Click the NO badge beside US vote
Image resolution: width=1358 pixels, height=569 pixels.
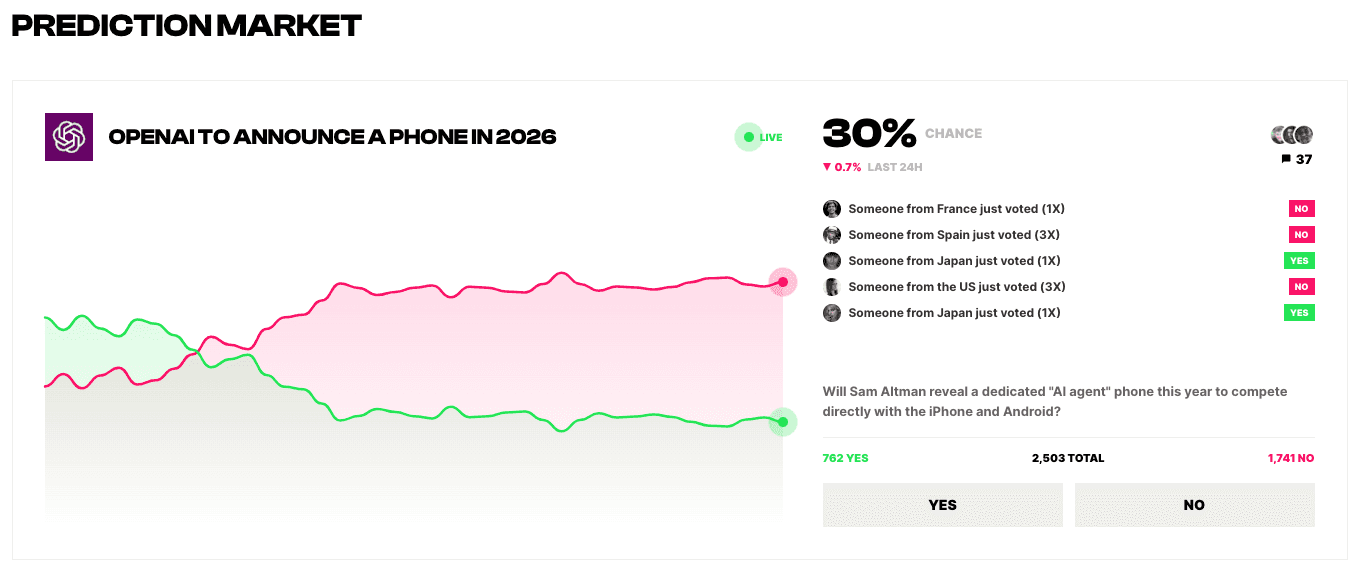coord(1301,287)
